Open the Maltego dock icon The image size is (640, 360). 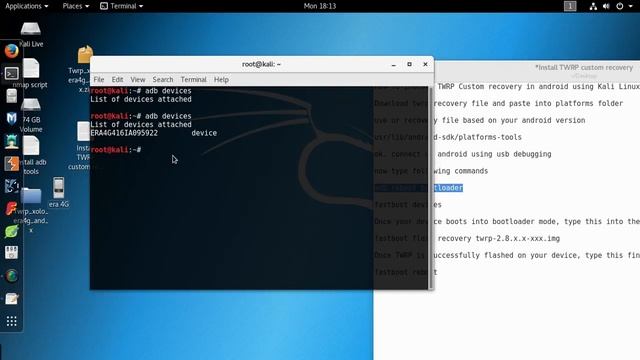point(11,186)
